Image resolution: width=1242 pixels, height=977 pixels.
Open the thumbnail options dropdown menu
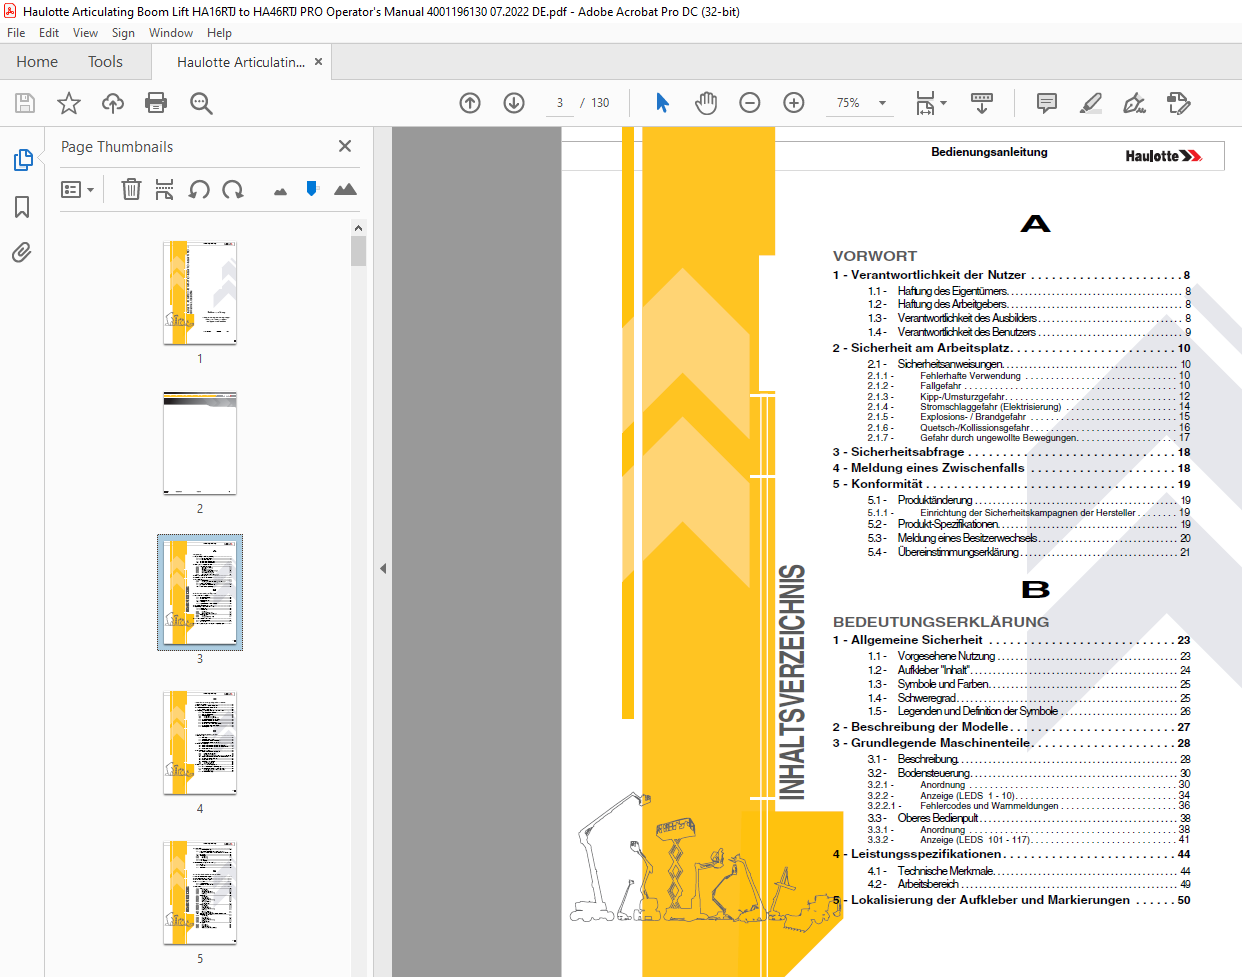[77, 189]
